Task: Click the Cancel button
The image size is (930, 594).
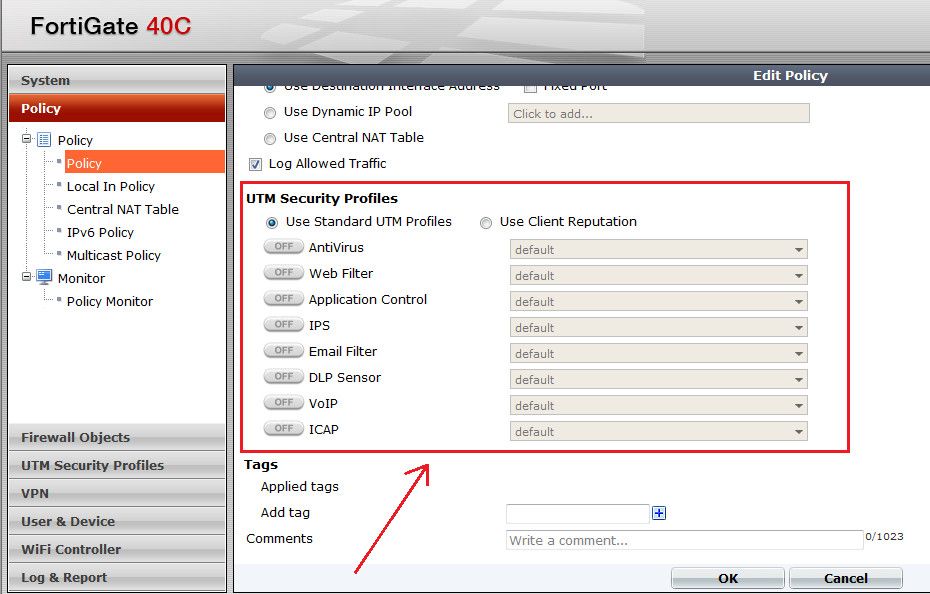Action: click(x=846, y=578)
